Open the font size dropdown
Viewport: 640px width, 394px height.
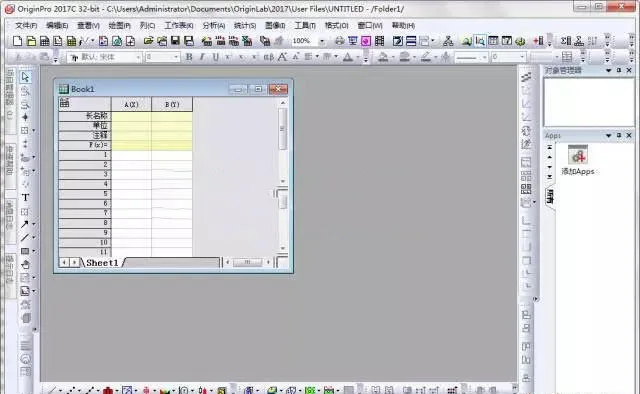pyautogui.click(x=176, y=57)
